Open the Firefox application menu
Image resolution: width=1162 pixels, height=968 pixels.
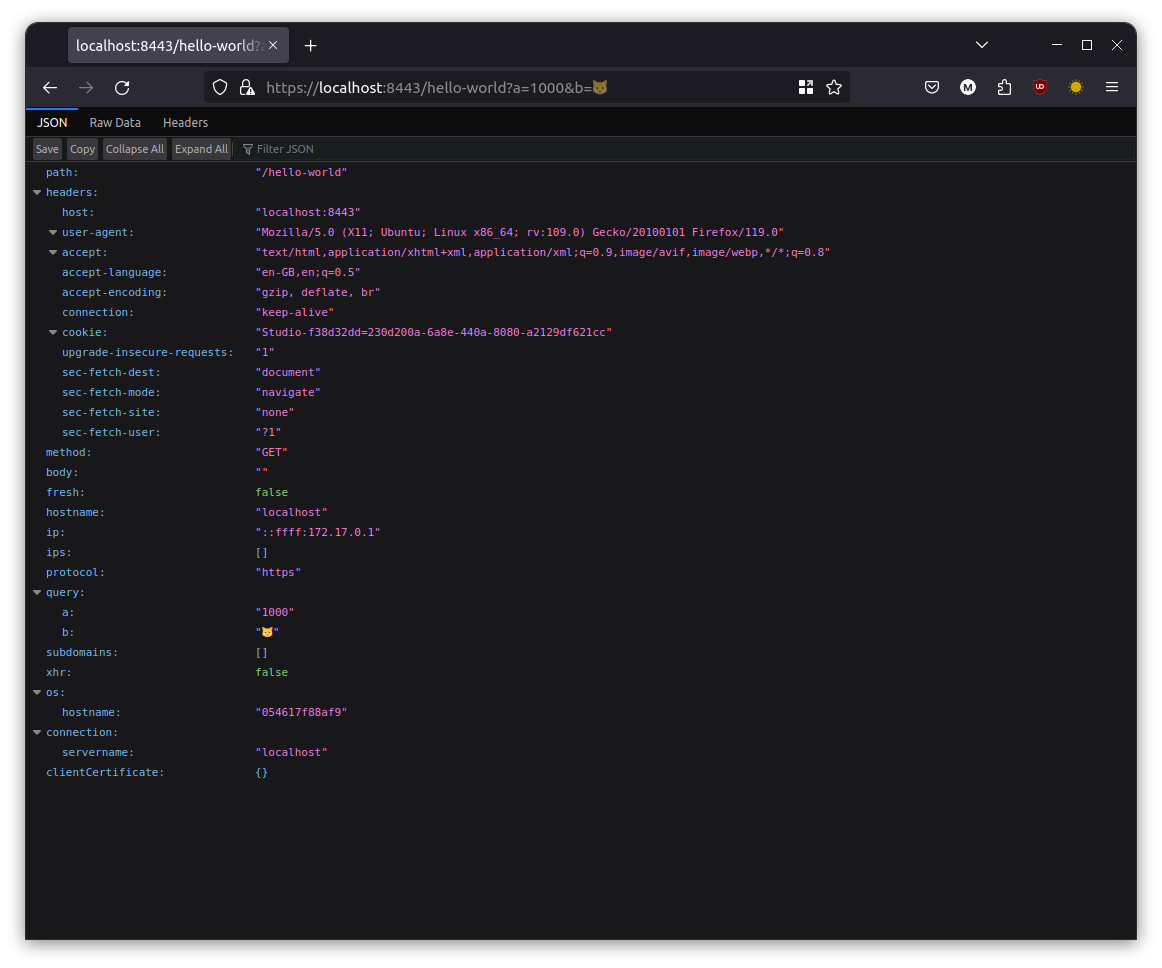point(1112,88)
